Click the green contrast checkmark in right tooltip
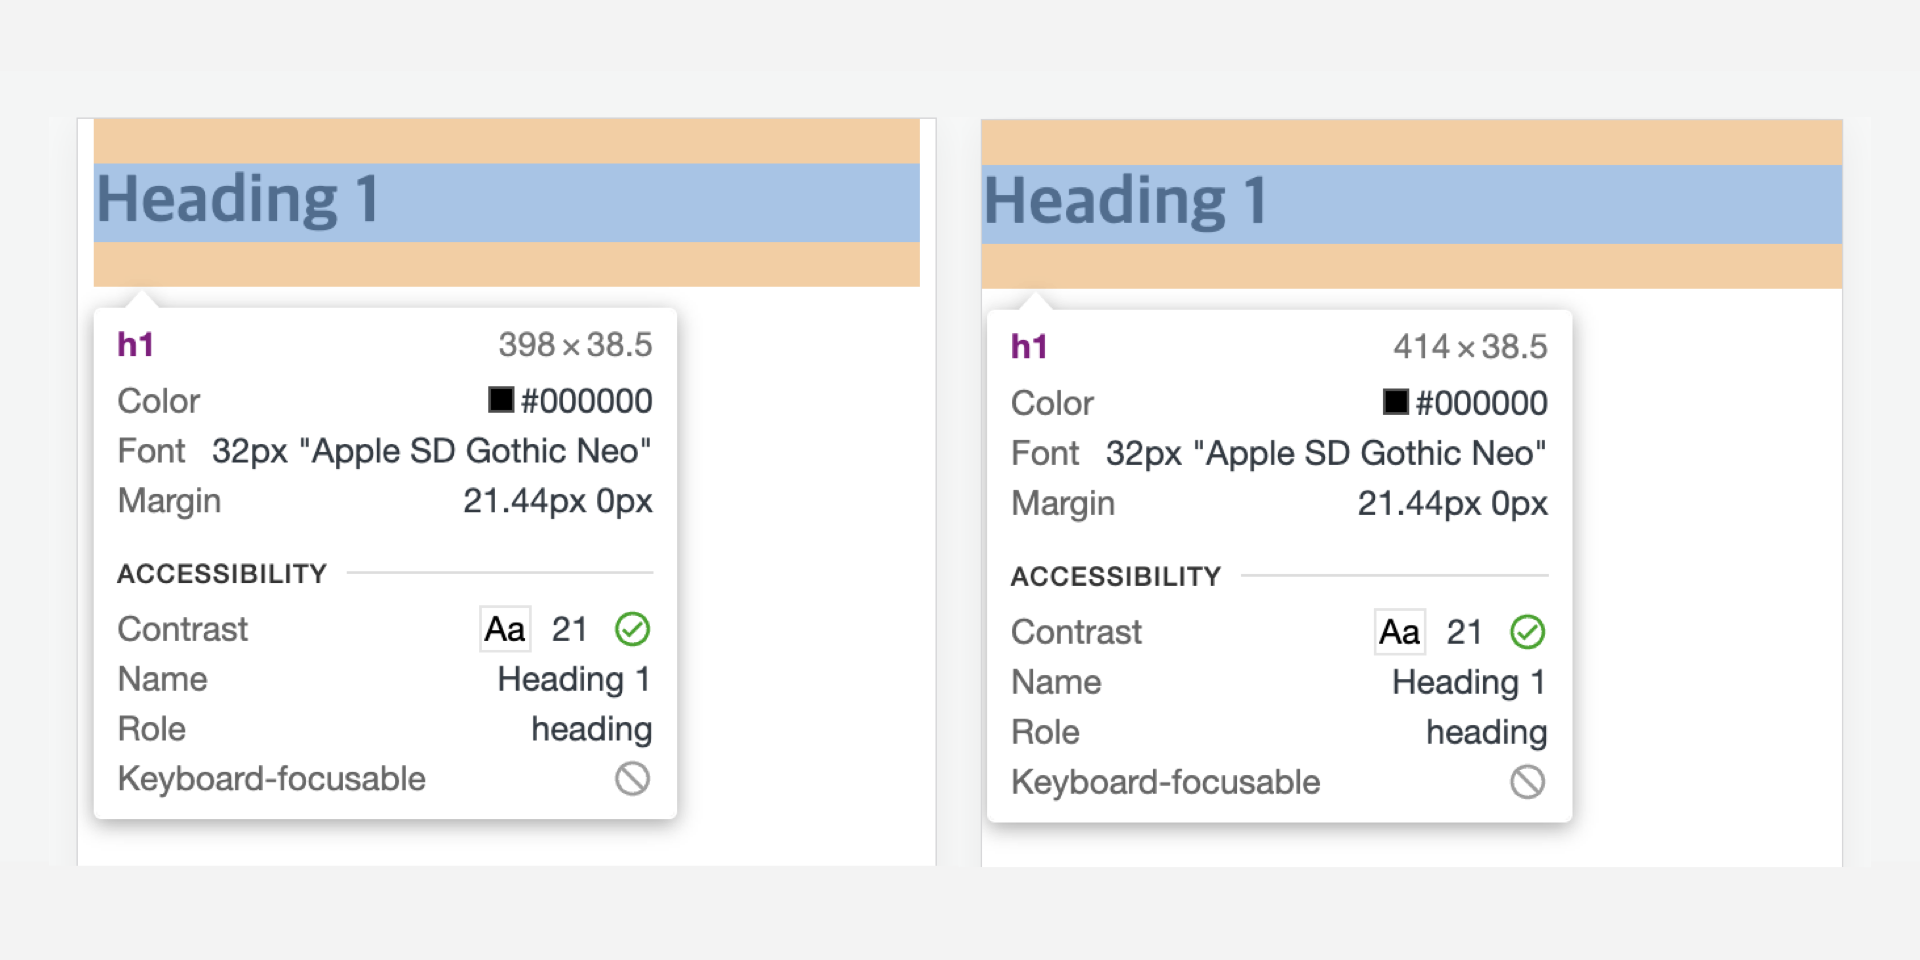Screen dimensions: 1920x960 pos(1527,632)
